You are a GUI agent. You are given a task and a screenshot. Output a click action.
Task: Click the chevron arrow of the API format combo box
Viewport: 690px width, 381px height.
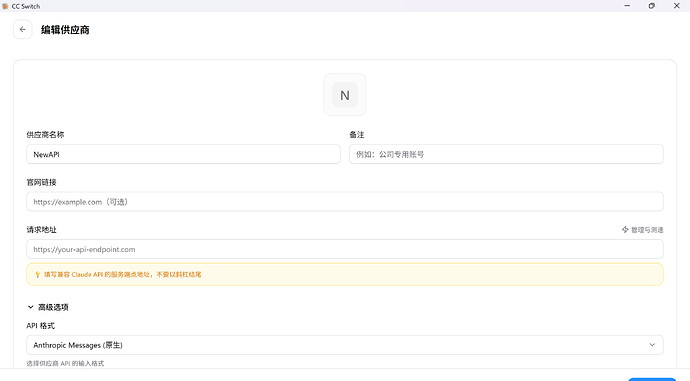pyautogui.click(x=652, y=345)
